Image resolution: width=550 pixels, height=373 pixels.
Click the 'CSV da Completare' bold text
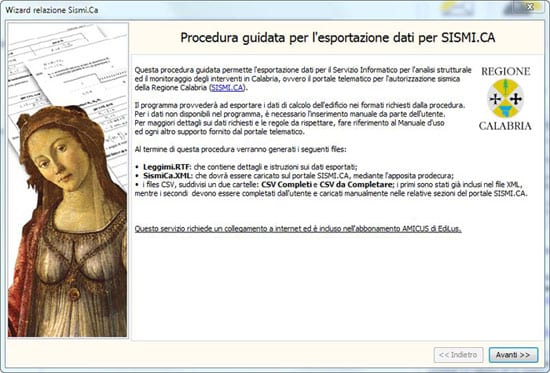(355, 184)
